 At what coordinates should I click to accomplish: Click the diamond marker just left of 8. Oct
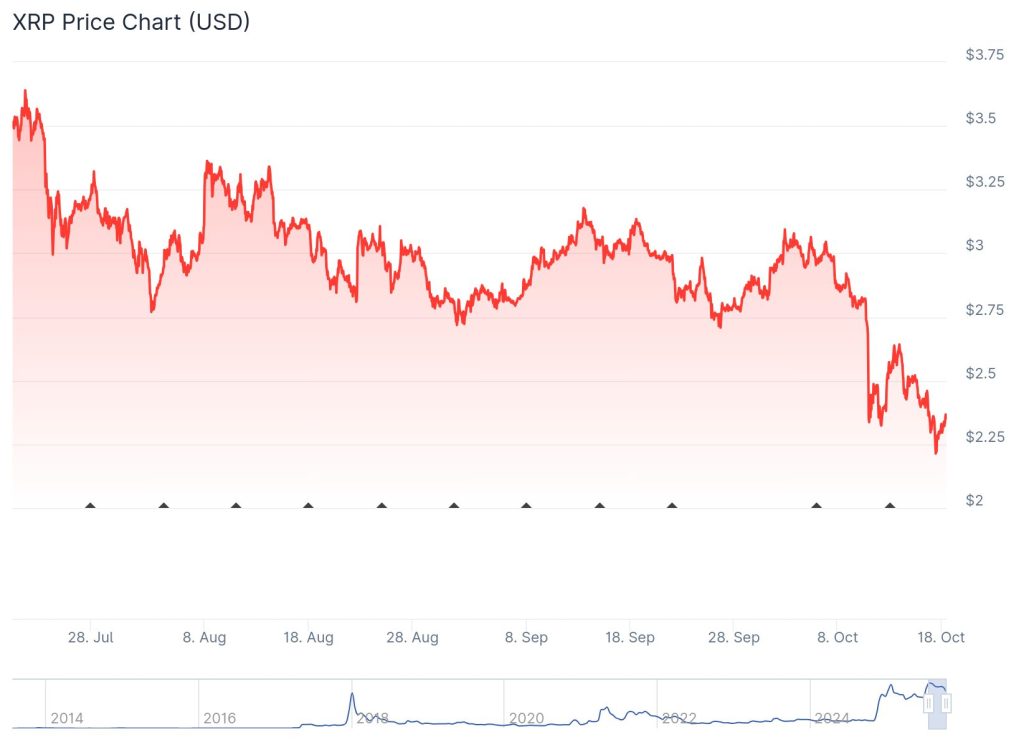[816, 505]
